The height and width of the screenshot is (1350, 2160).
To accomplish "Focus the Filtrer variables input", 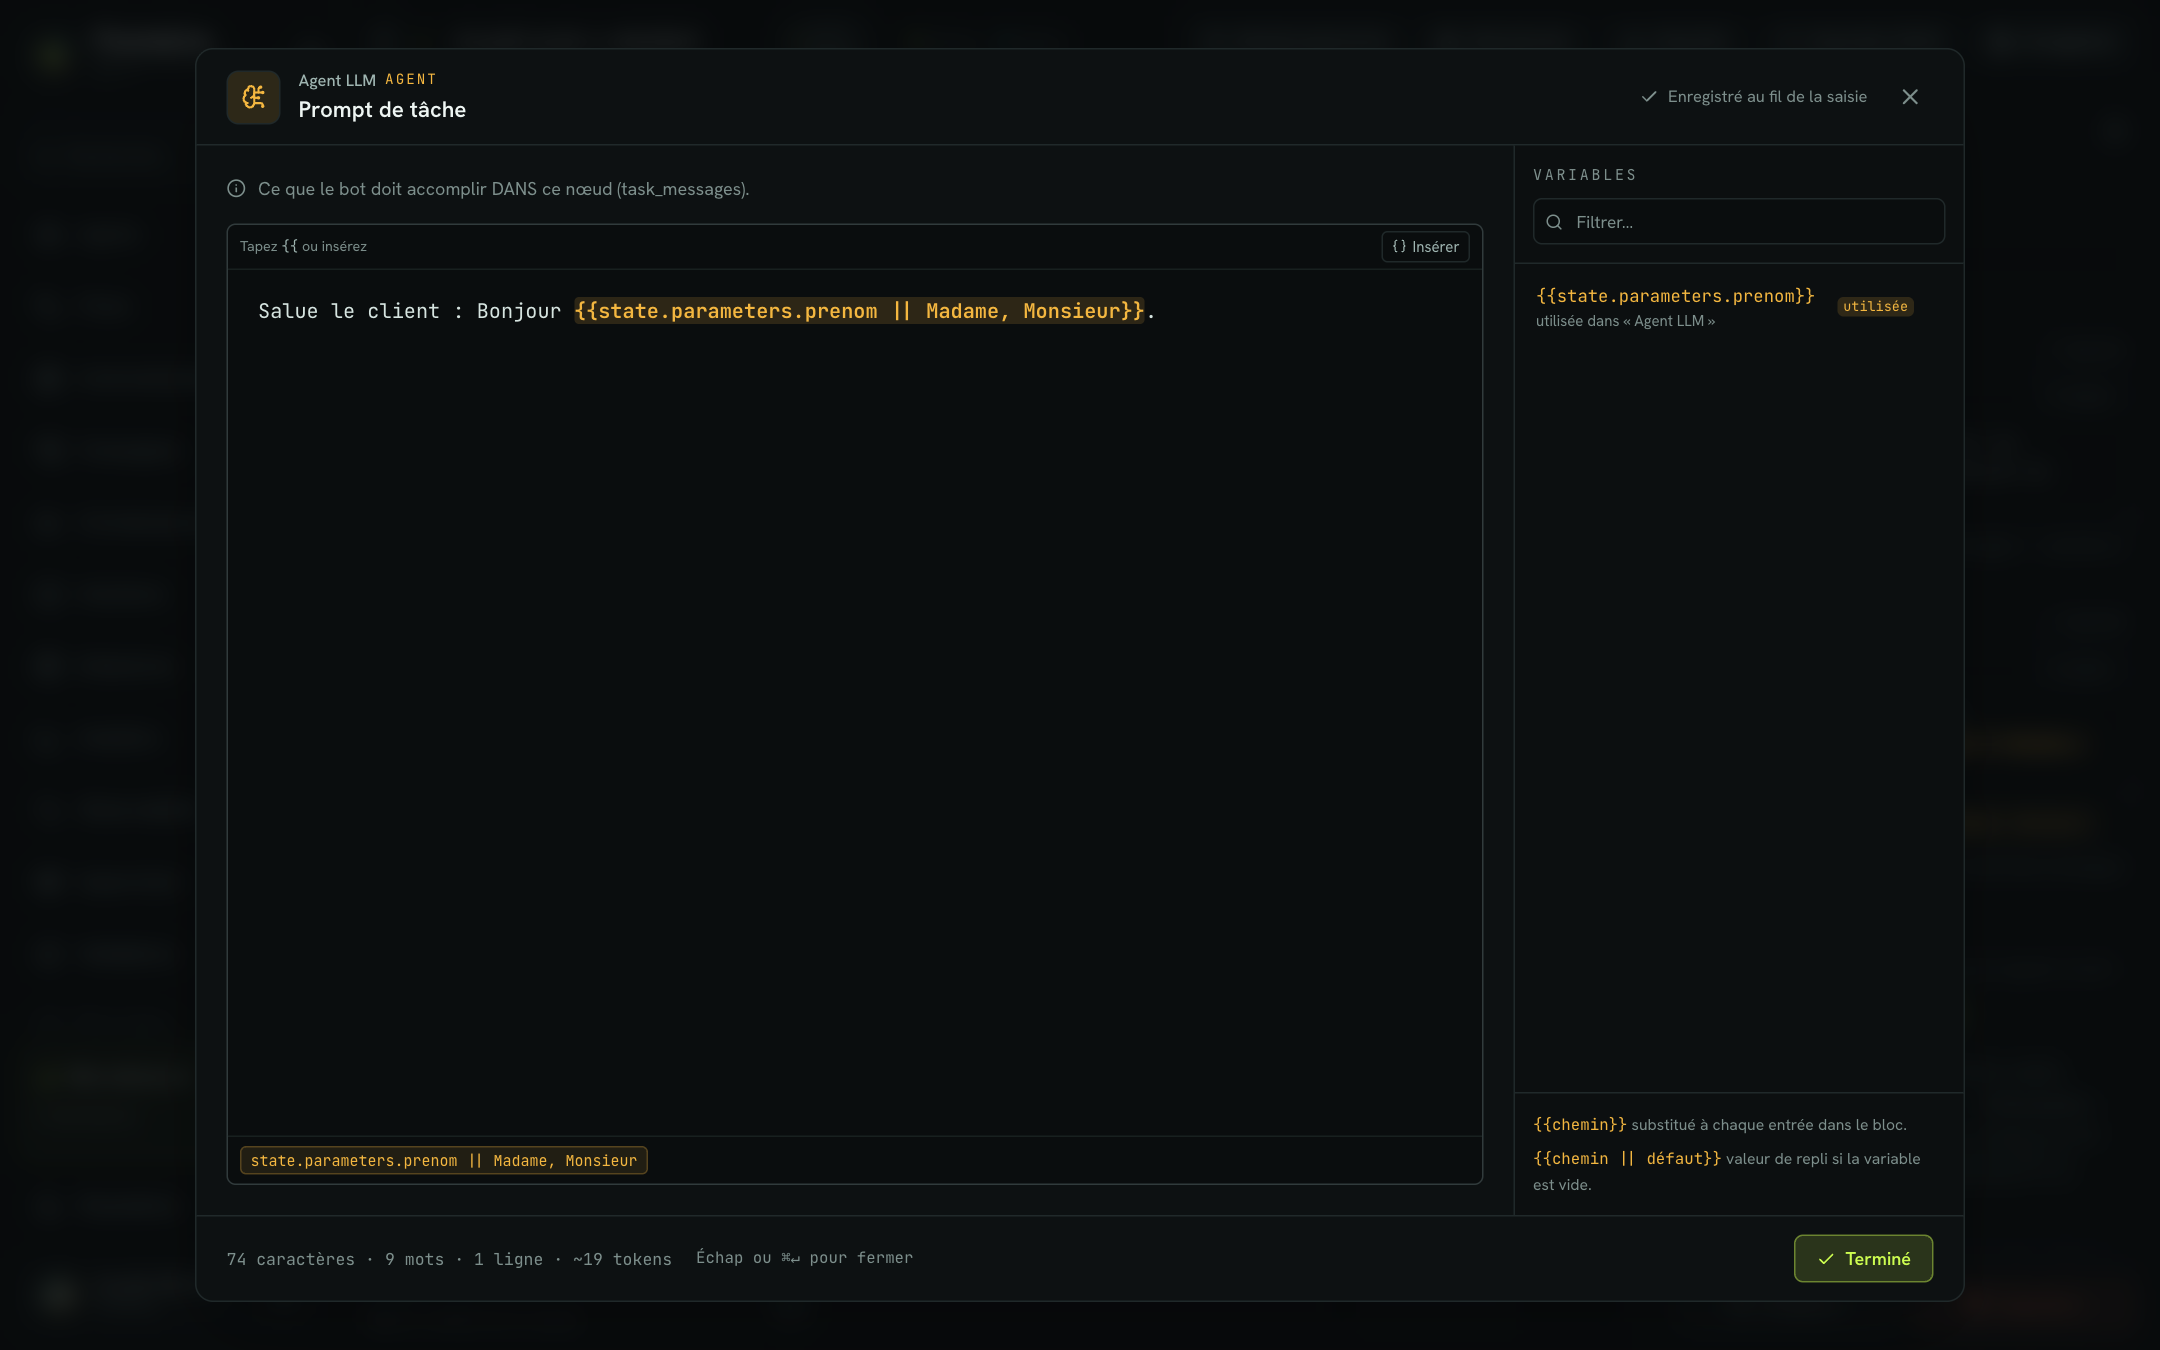I will tap(1739, 222).
